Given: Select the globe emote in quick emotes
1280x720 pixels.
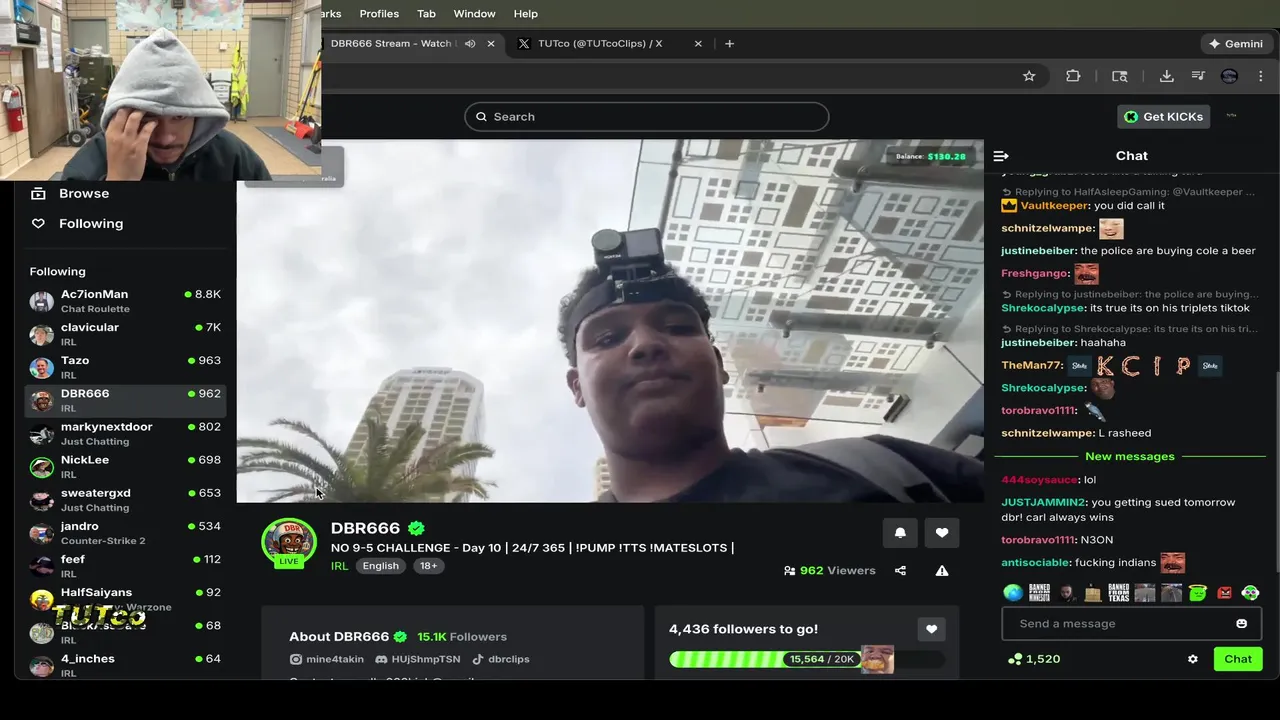Looking at the screenshot, I should point(1013,593).
